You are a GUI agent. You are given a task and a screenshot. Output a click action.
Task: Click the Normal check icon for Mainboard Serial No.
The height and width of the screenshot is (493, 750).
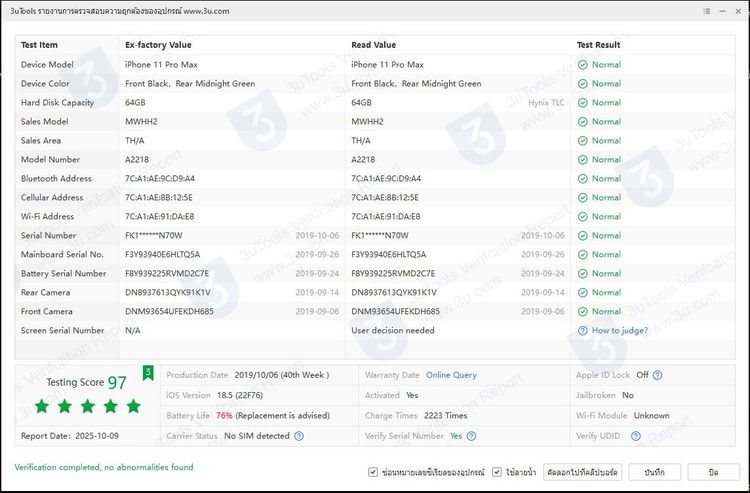click(x=582, y=254)
